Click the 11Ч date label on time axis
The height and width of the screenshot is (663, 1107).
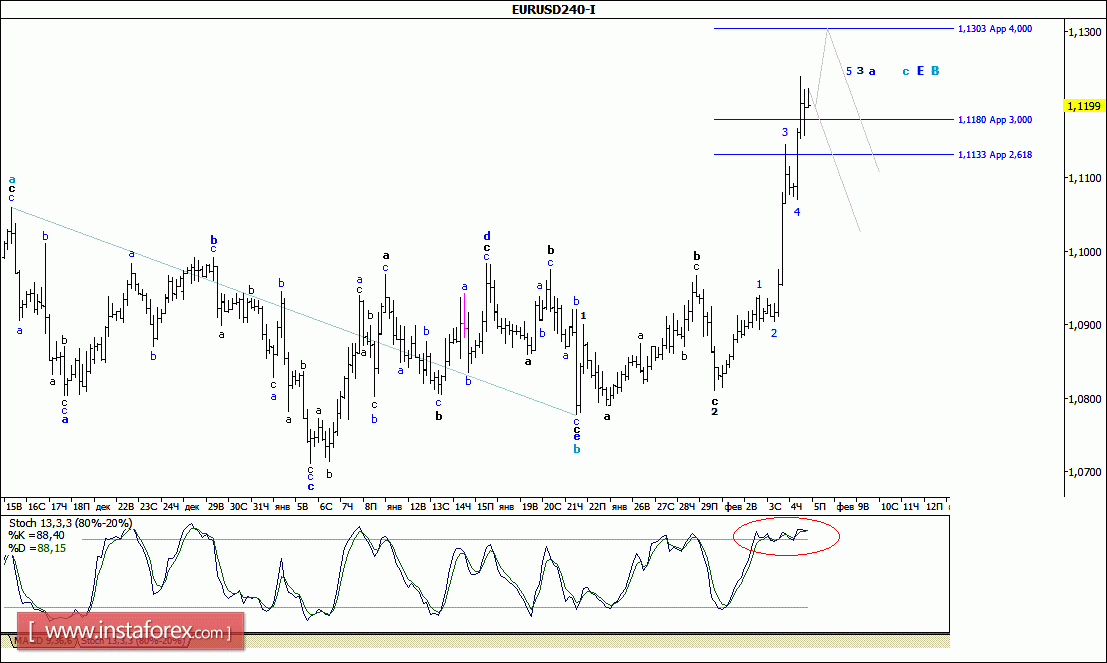click(x=911, y=506)
